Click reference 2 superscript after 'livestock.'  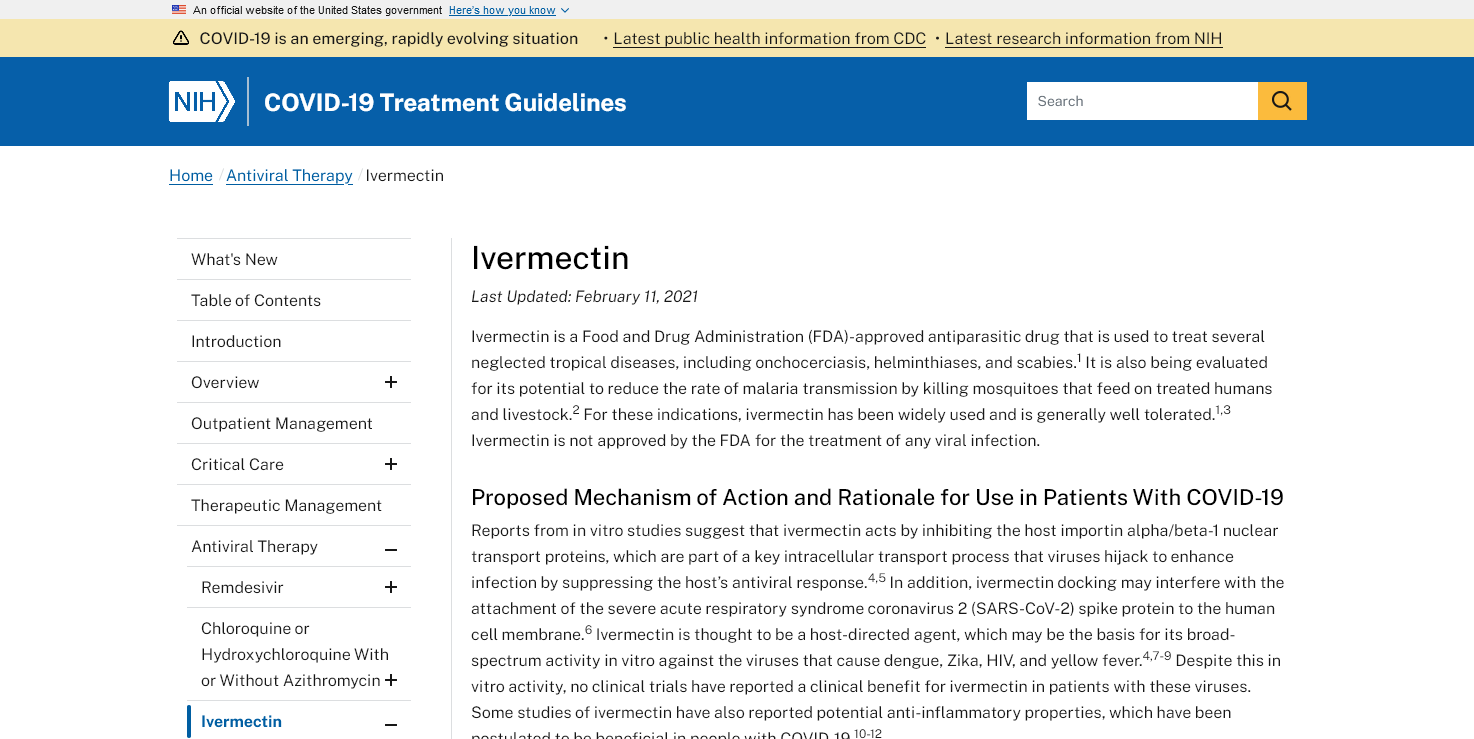click(576, 410)
